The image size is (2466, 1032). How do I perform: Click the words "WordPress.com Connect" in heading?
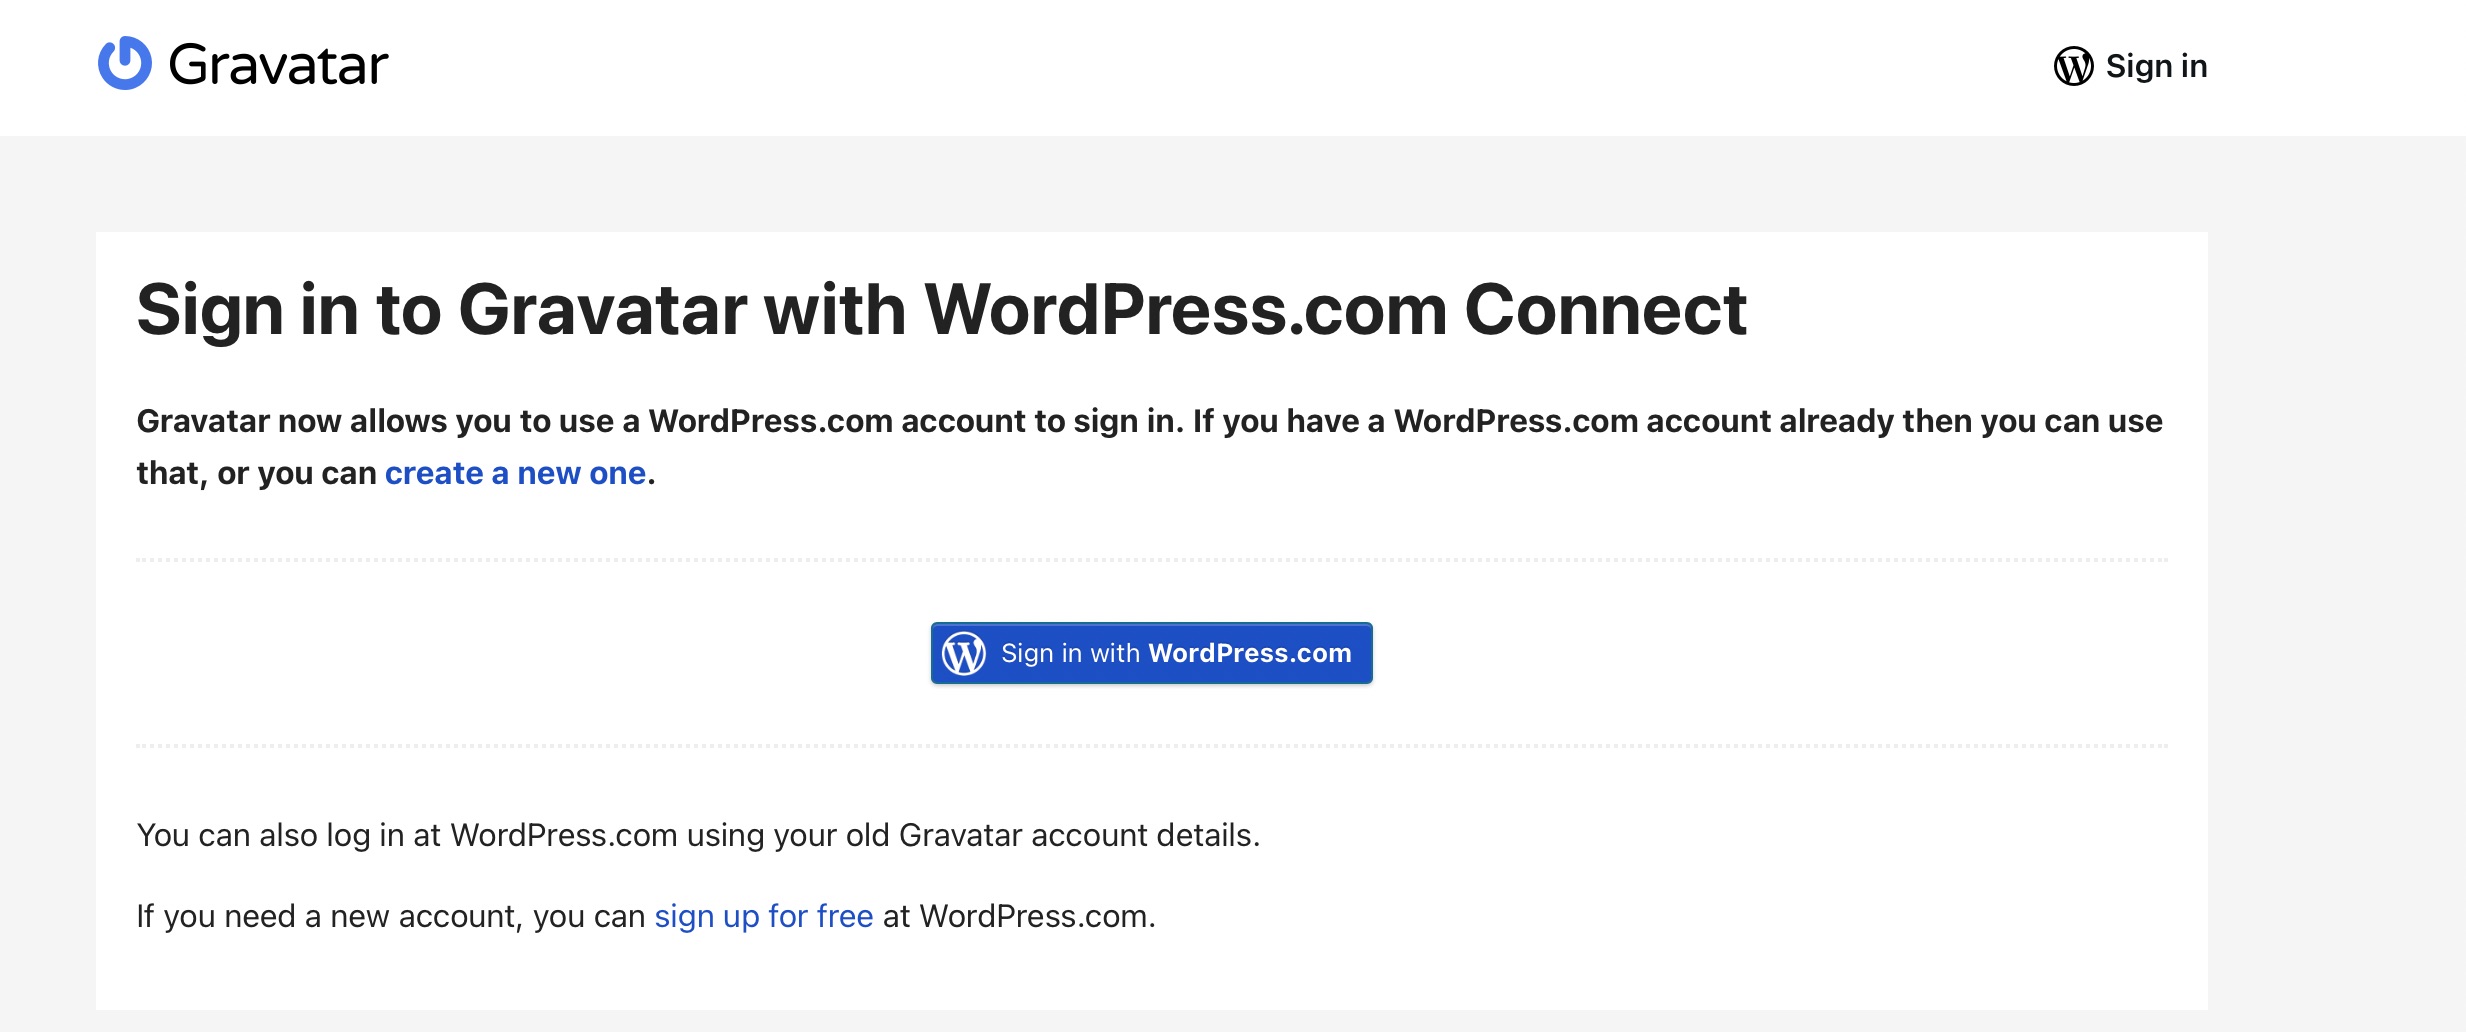[1336, 309]
